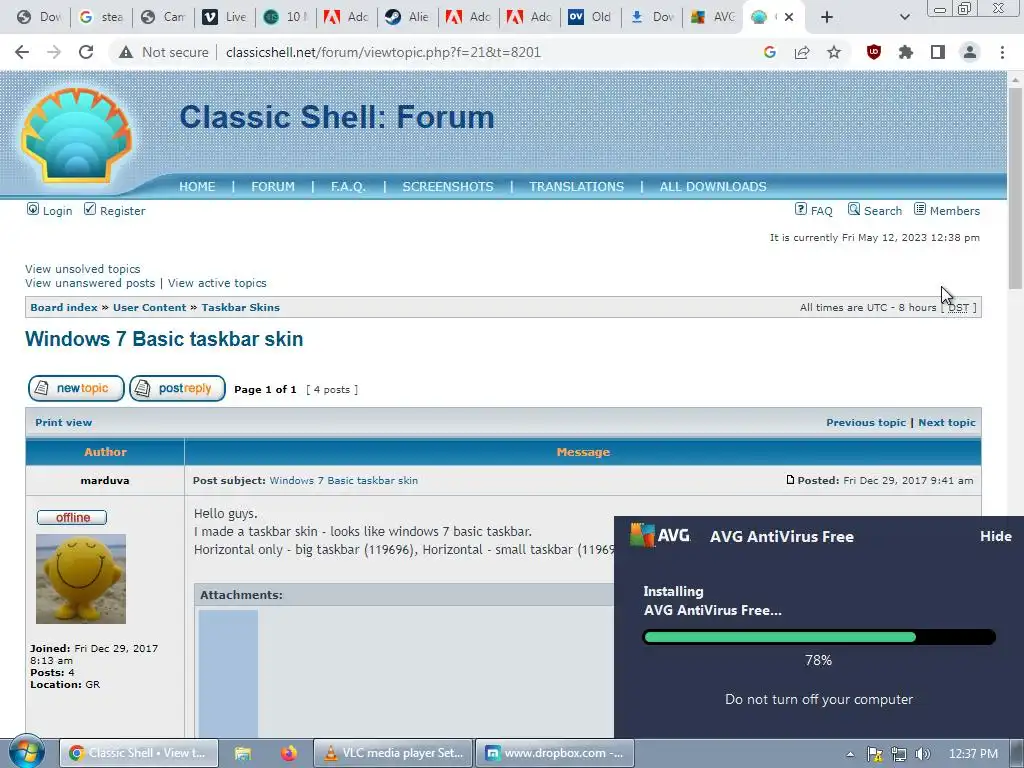The width and height of the screenshot is (1024, 768).
Task: Switch to the AVG browser tab
Action: click(713, 17)
